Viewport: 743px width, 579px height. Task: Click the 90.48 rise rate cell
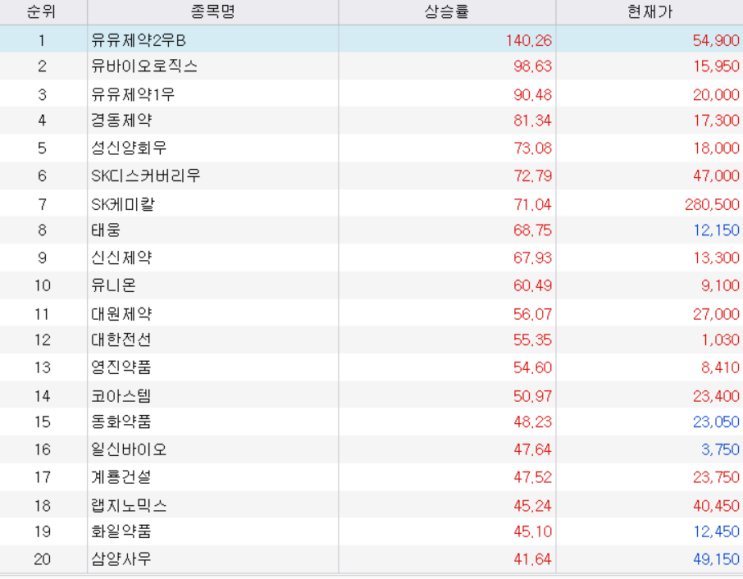click(533, 94)
